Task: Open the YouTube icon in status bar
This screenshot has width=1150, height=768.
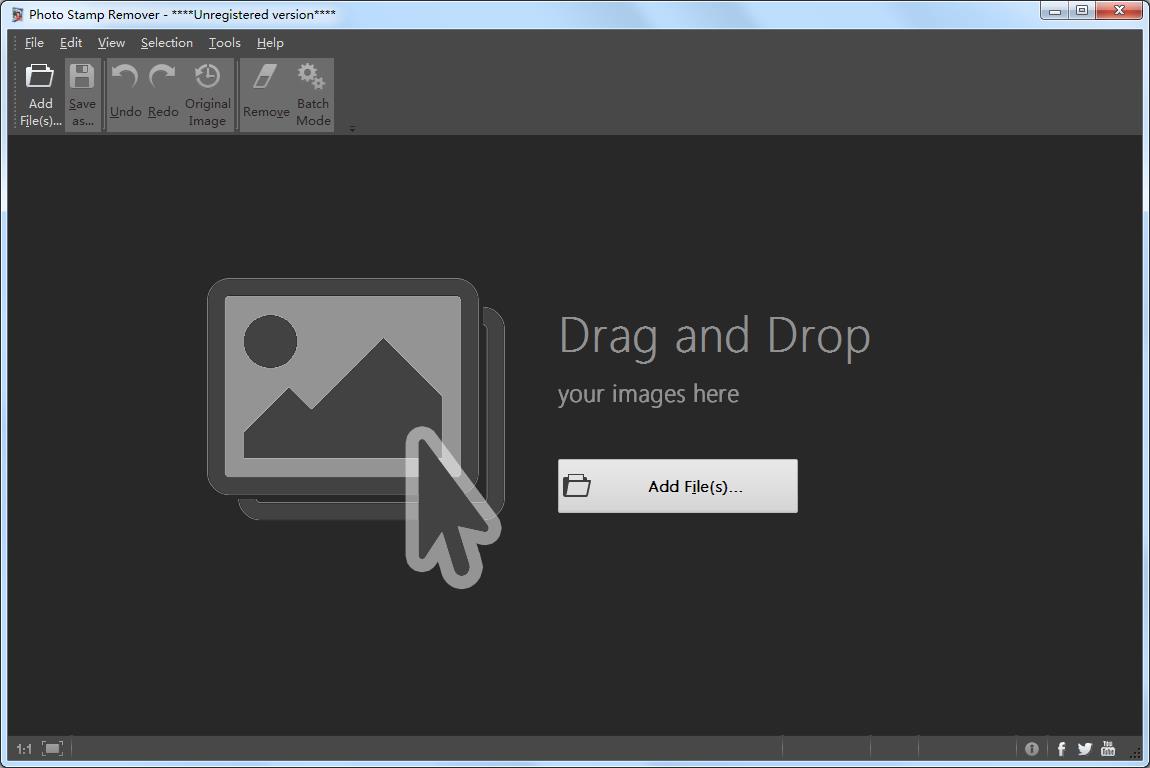Action: 1108,748
